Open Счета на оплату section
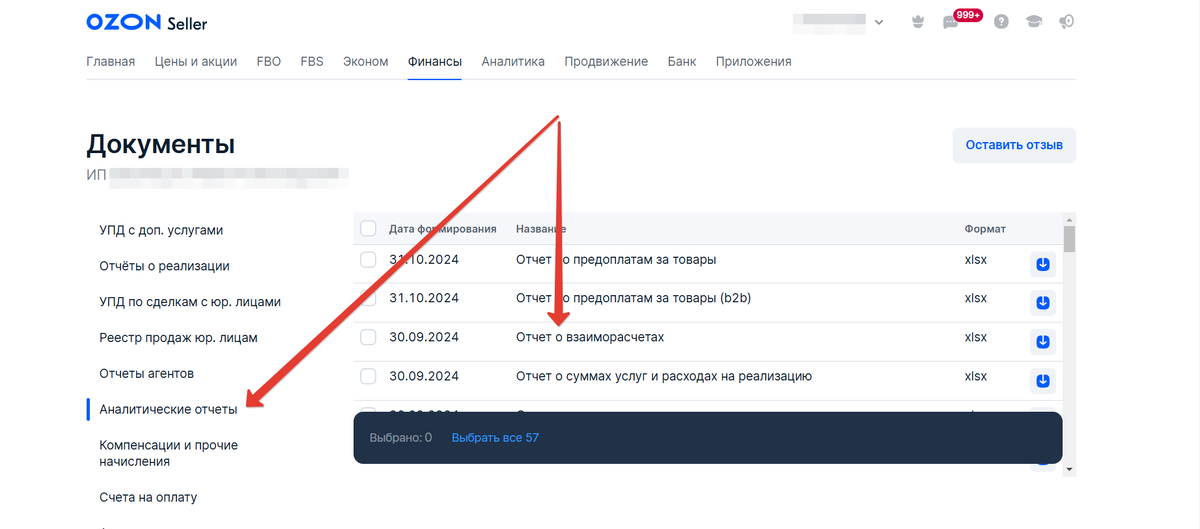Viewport: 1200px width, 529px height. pyautogui.click(x=149, y=497)
